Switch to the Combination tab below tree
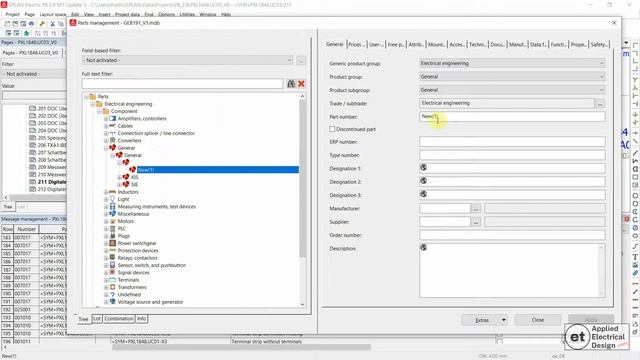Viewport: 640px width, 360px height. pos(118,318)
